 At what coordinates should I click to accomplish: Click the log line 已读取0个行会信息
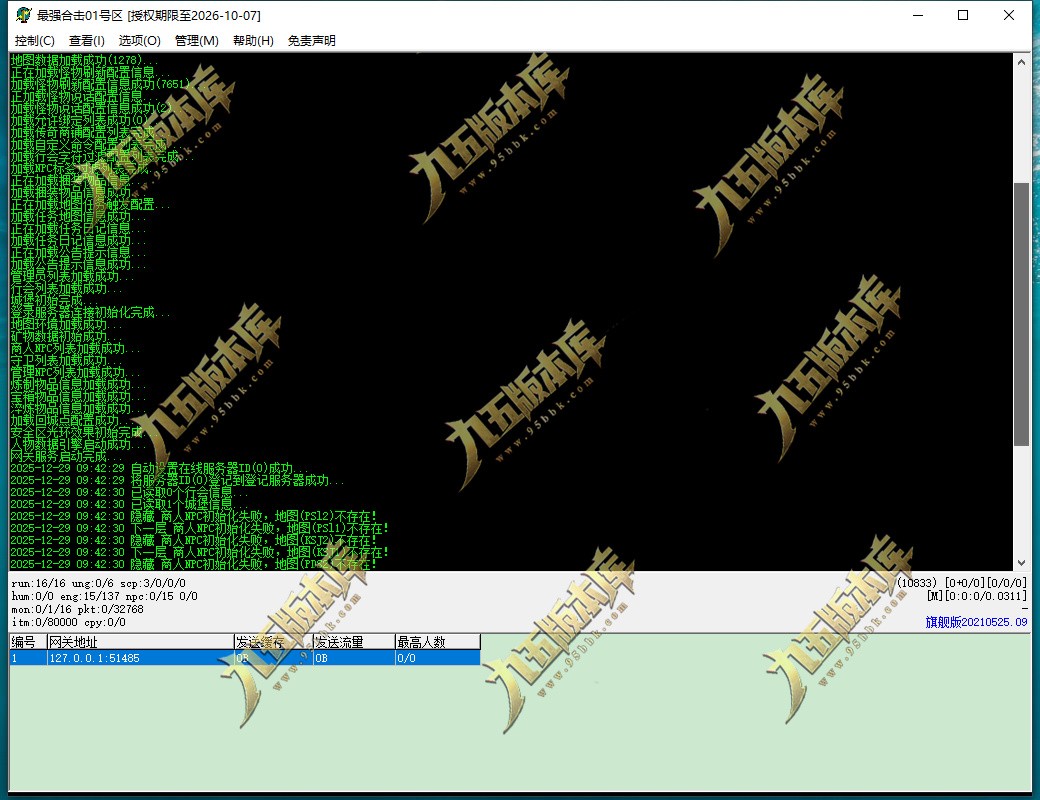188,492
